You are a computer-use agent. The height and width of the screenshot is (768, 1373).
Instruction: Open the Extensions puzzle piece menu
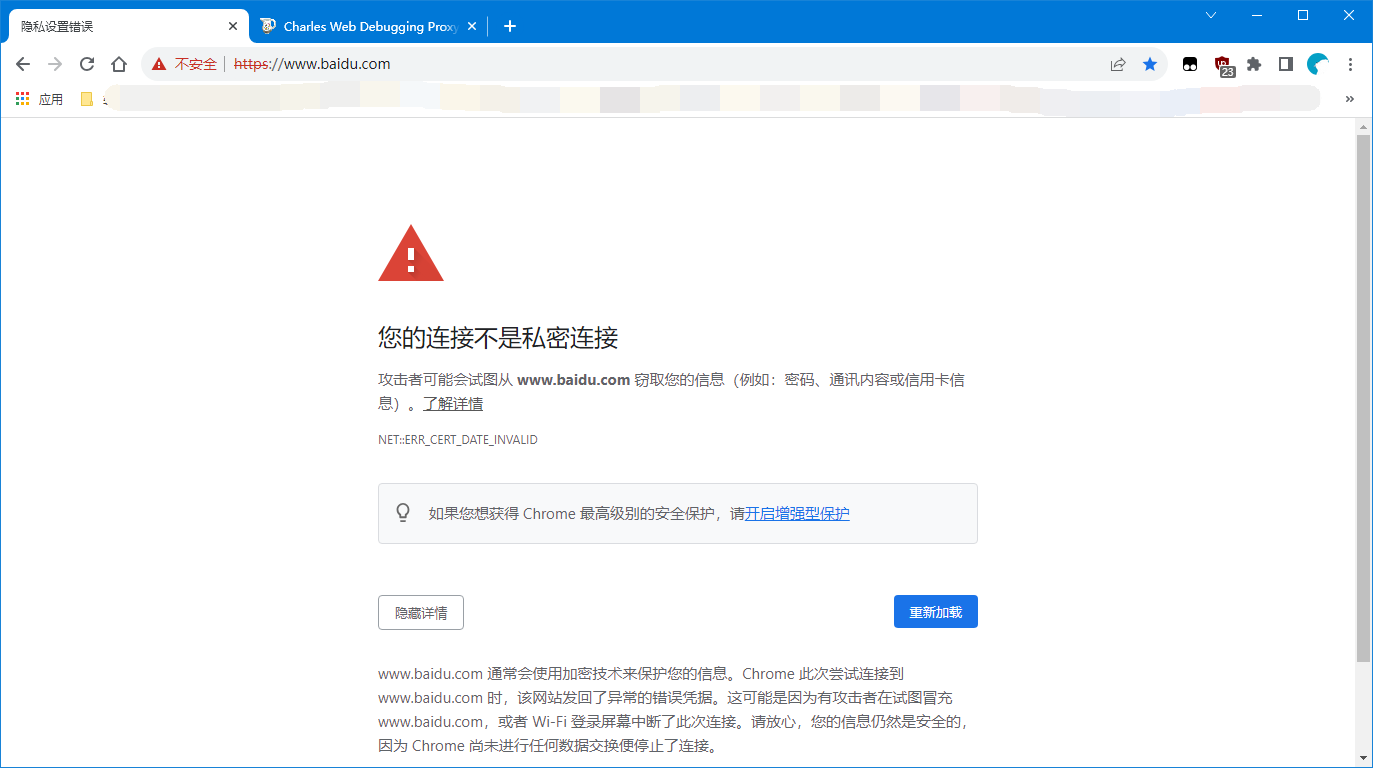pos(1254,64)
